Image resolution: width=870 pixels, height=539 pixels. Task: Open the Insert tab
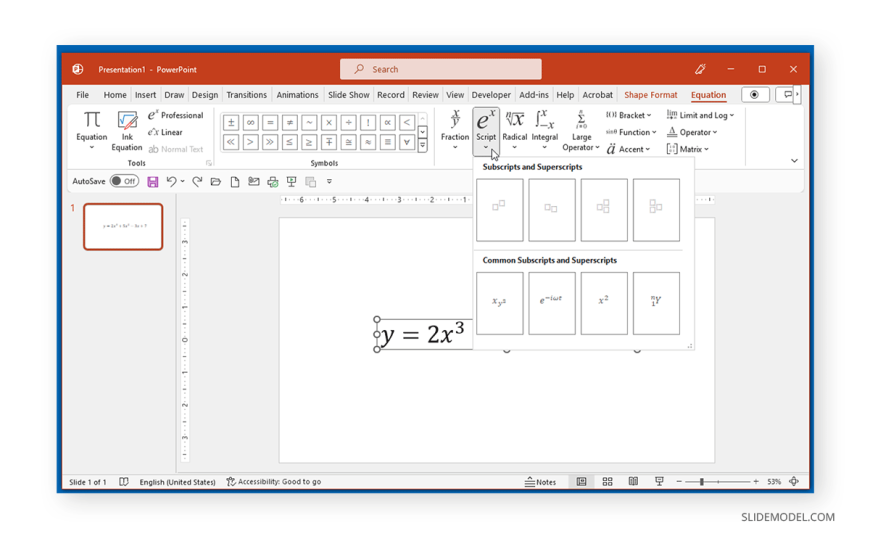coord(145,95)
